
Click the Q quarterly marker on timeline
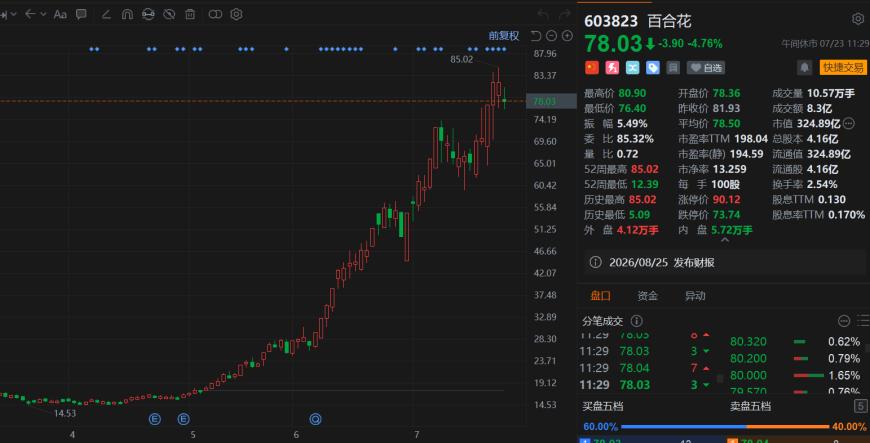tap(316, 419)
